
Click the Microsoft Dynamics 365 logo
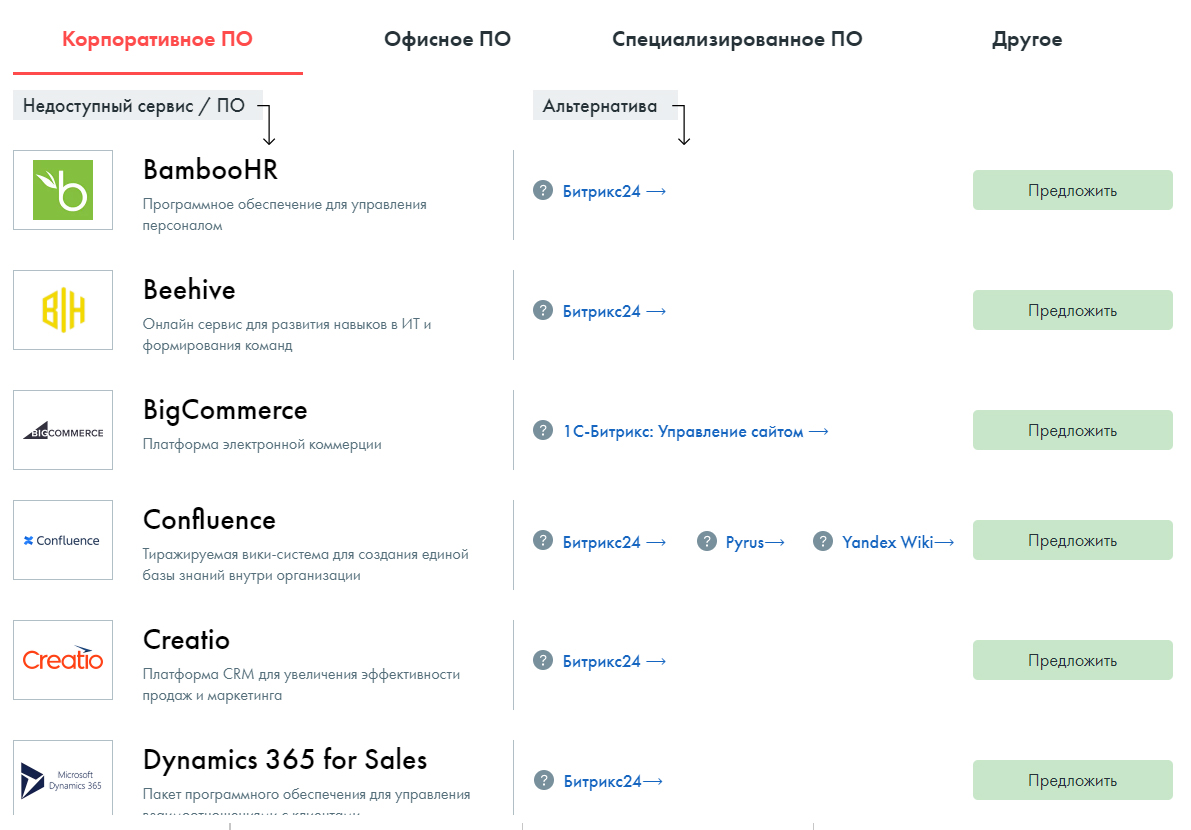click(x=63, y=778)
